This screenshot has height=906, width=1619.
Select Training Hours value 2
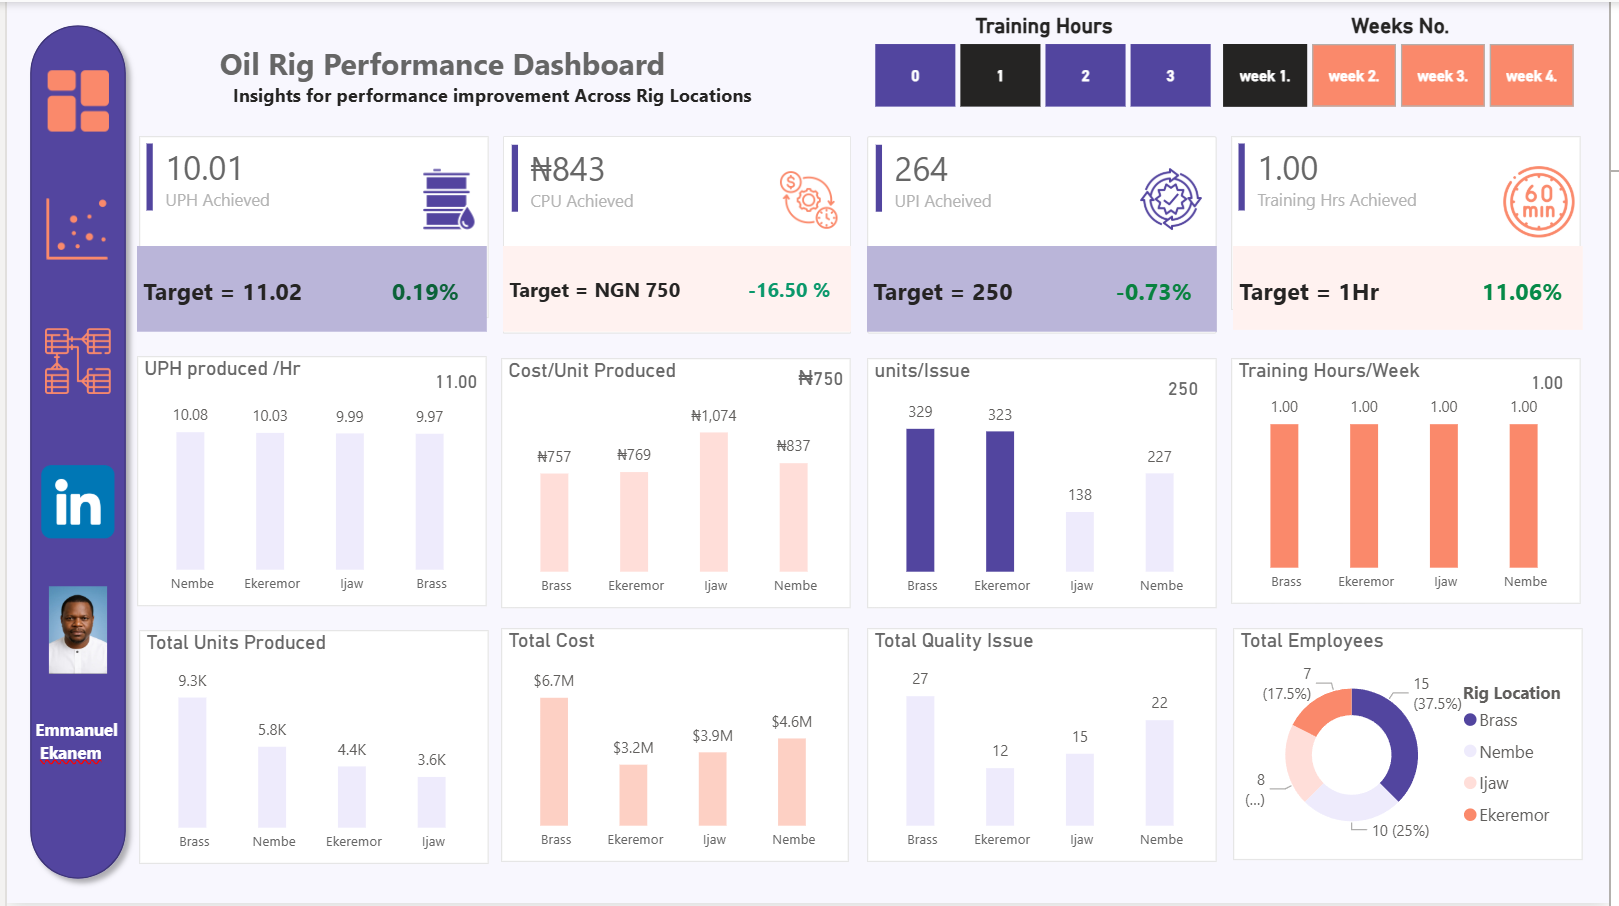(1085, 75)
